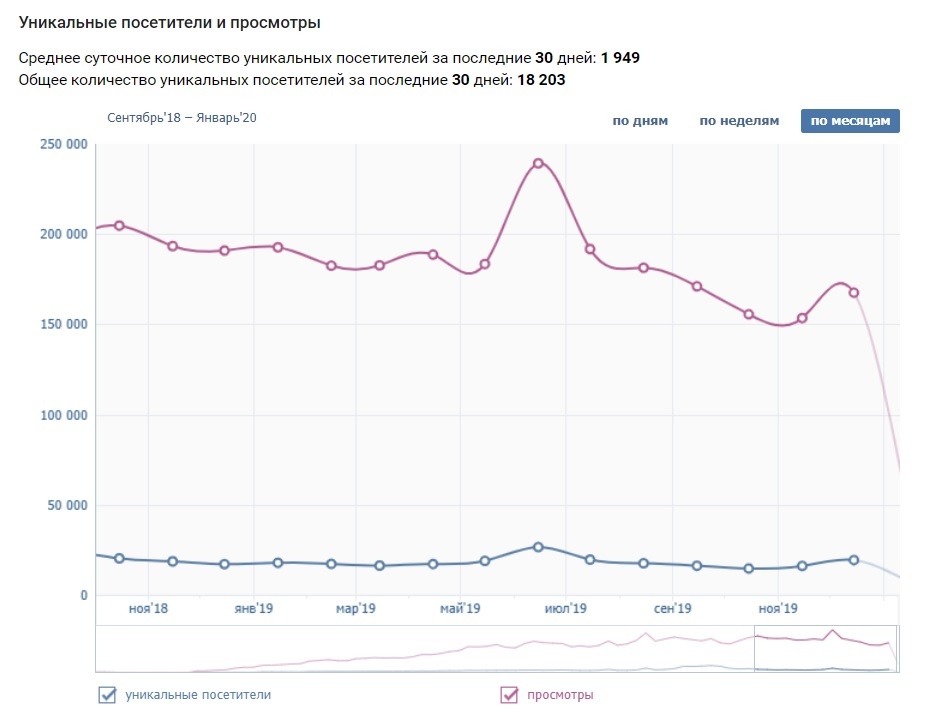Image resolution: width=925 pixels, height=725 pixels.
Task: Uncheck the "просмотры" checkbox
Action: pos(509,695)
